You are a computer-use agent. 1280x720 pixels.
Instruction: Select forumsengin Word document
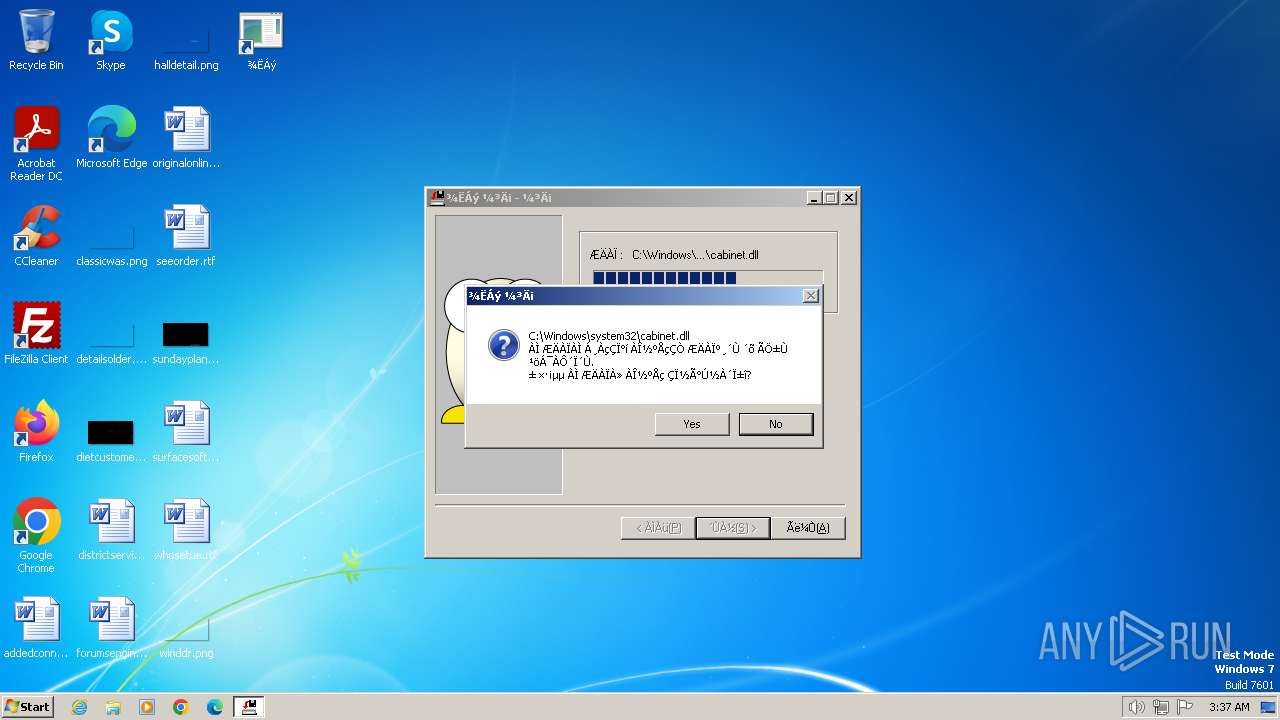click(x=111, y=628)
